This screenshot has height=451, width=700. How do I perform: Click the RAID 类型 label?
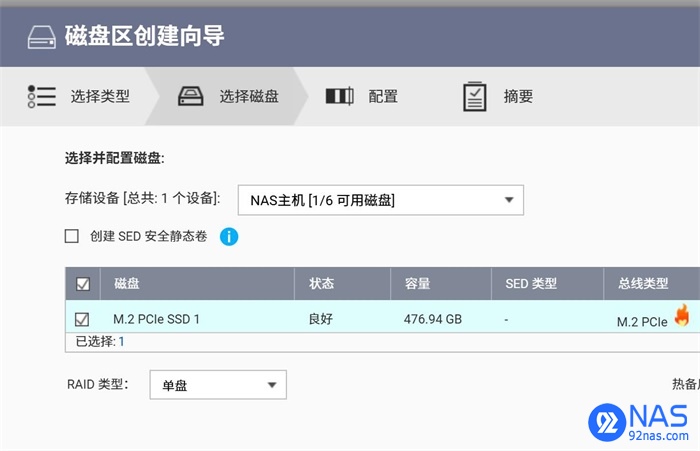[97, 384]
